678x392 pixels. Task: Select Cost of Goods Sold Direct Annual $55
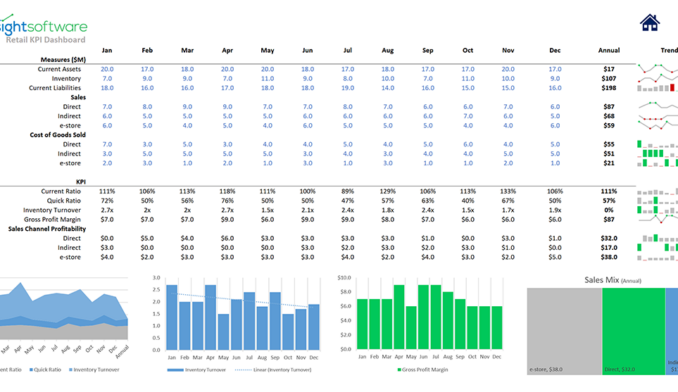(609, 144)
